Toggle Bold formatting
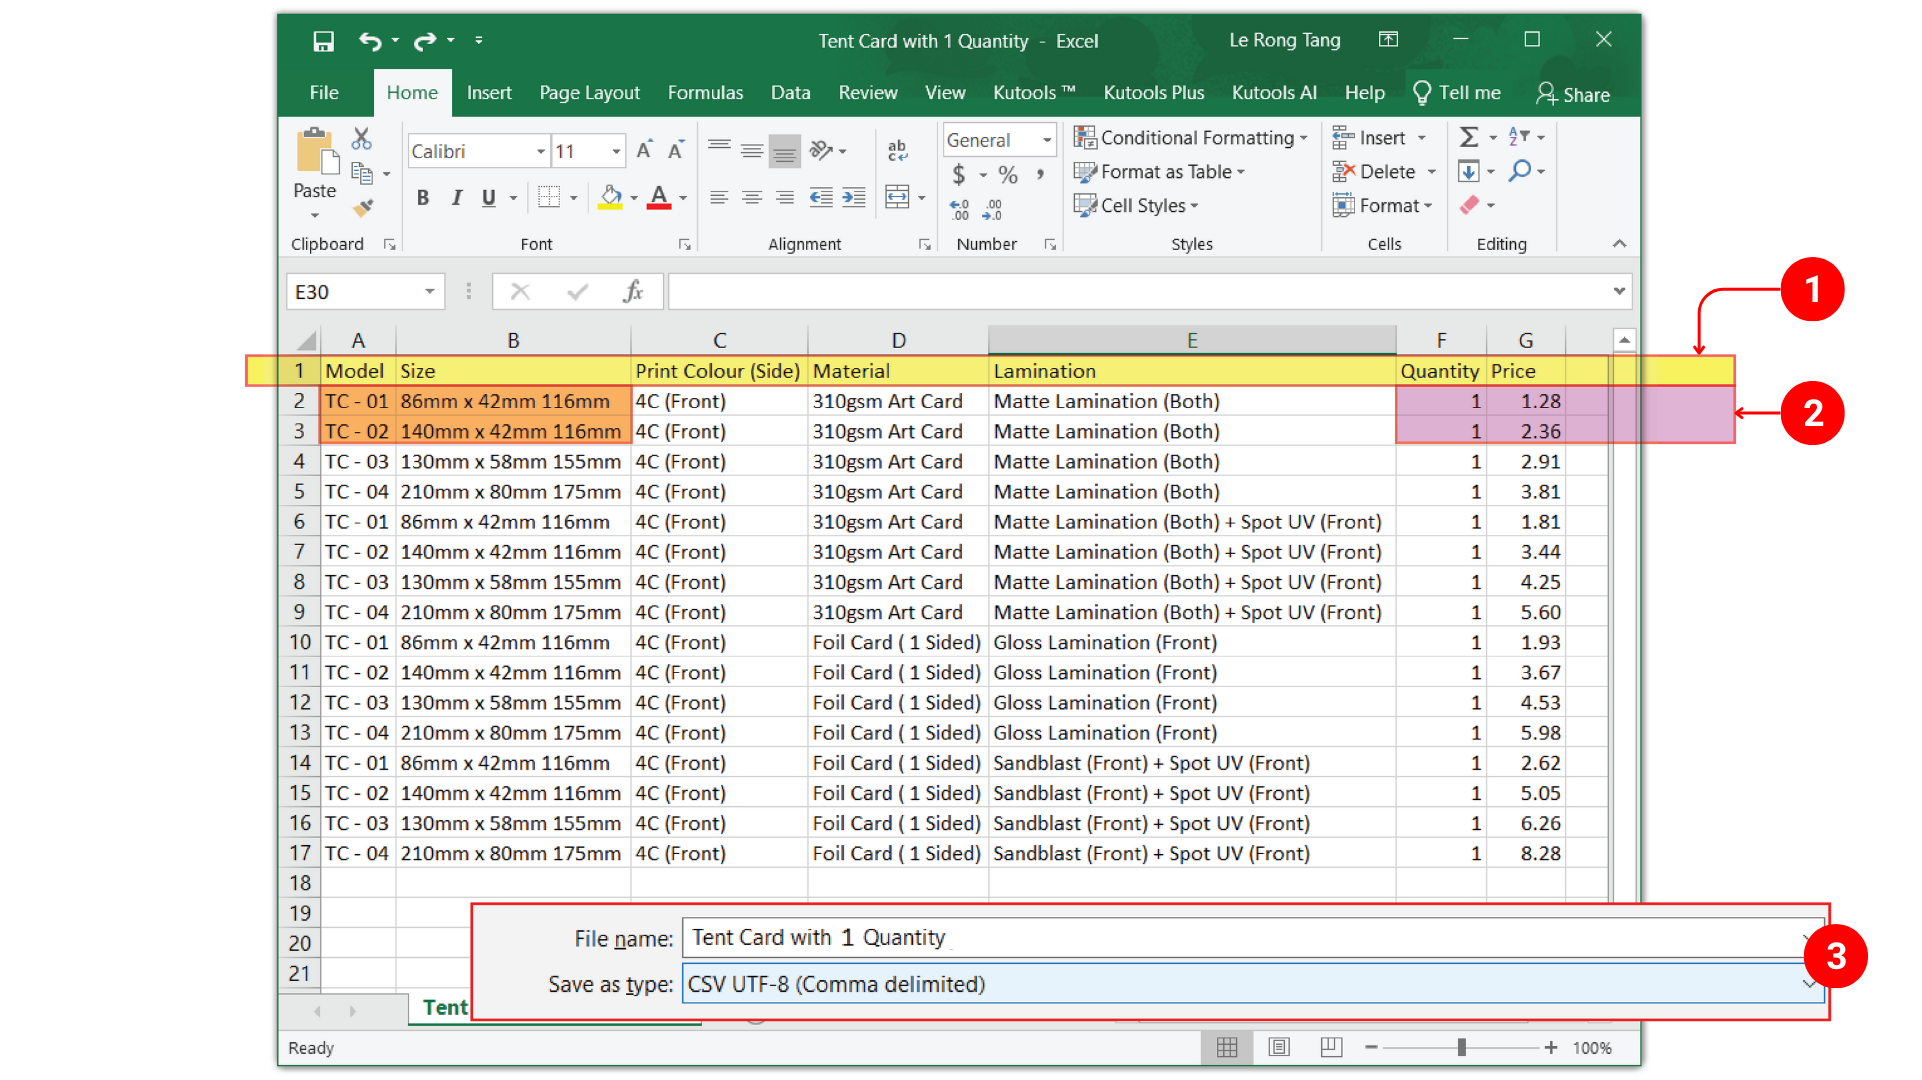Screen dimensions: 1922x1080 tap(423, 198)
